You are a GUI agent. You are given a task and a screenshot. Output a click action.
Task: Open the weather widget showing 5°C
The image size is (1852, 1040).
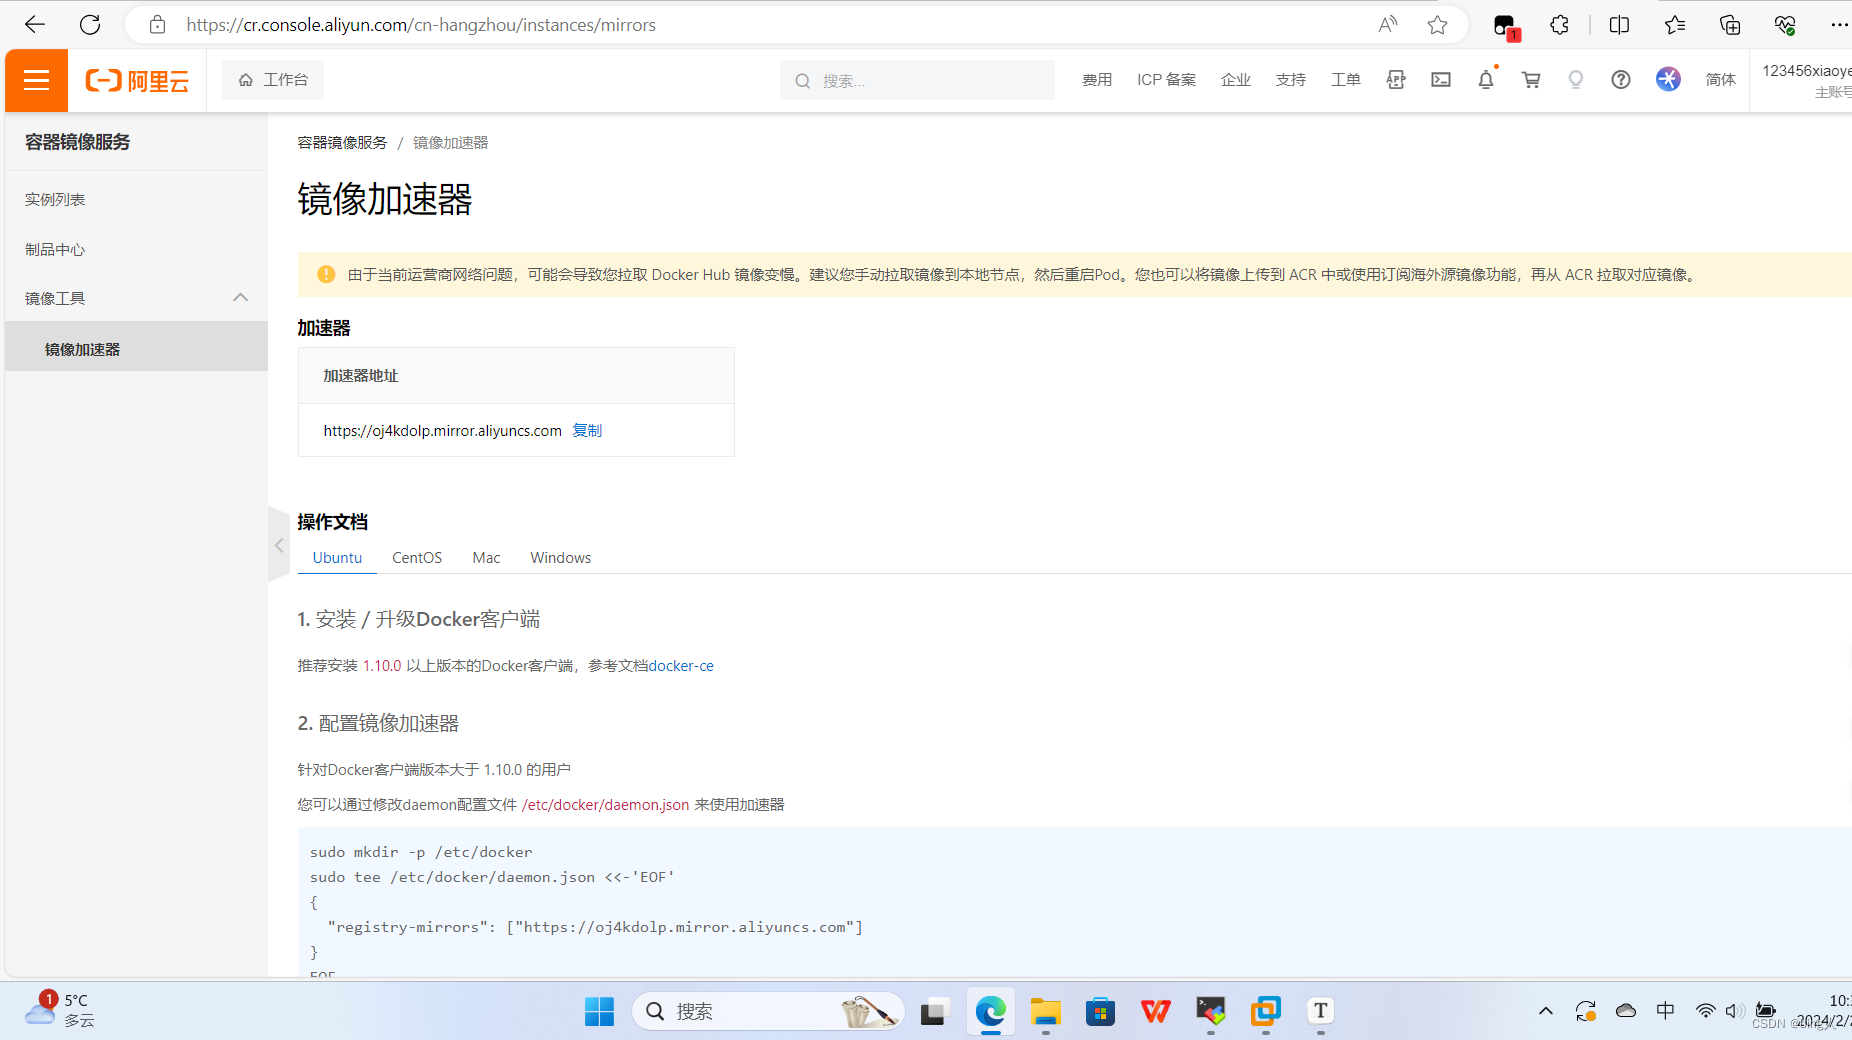(x=60, y=1010)
